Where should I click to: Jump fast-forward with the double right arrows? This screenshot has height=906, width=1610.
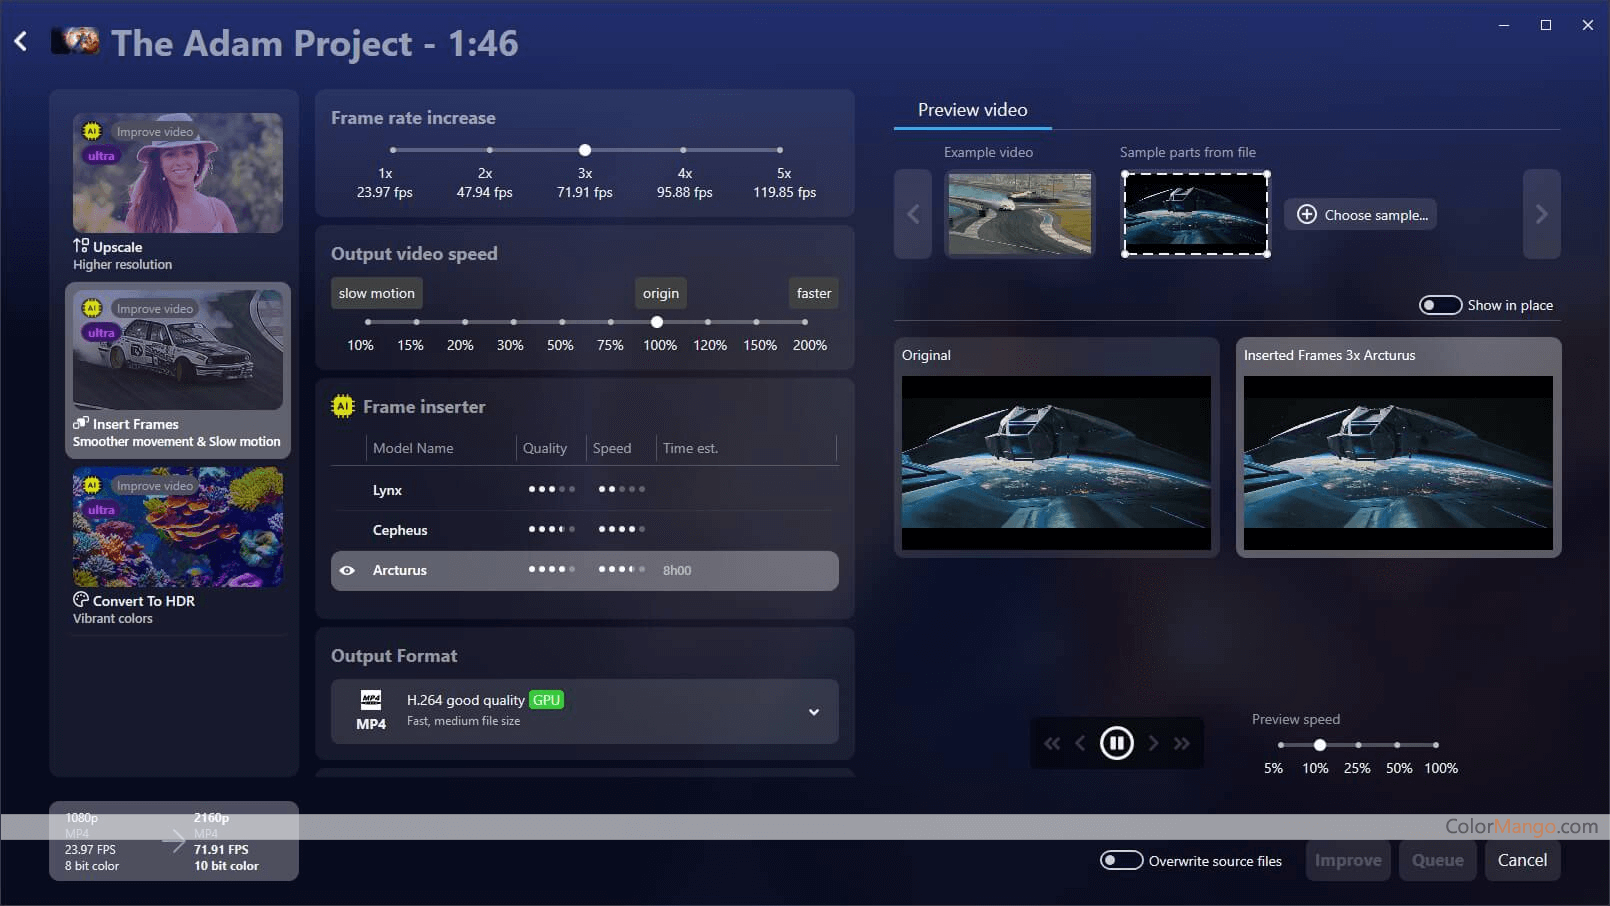[1182, 743]
